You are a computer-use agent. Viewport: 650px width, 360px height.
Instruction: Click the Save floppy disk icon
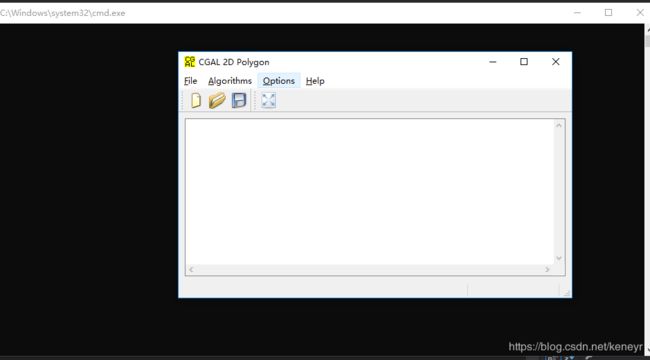[x=239, y=100]
